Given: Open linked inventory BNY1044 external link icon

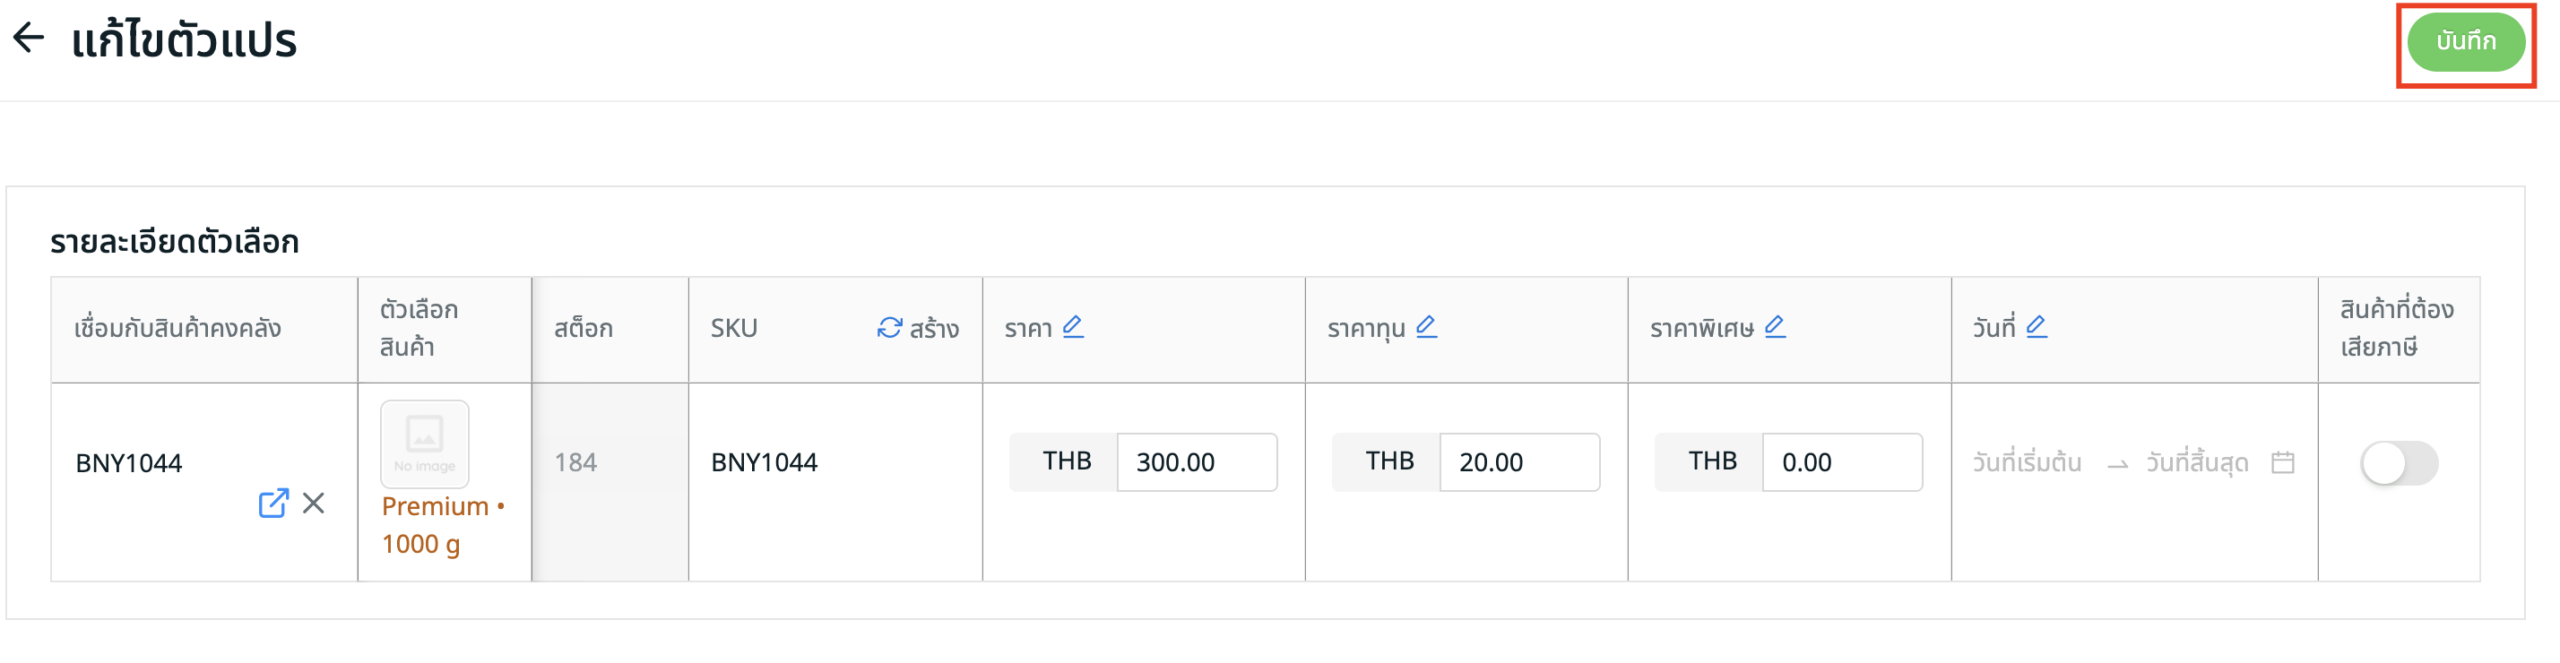Looking at the screenshot, I should (x=273, y=503).
